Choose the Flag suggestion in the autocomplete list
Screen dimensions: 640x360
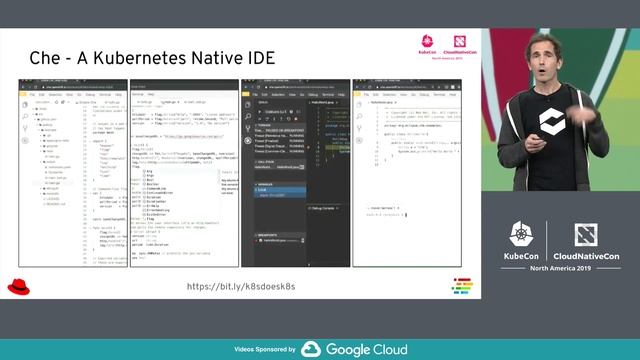[x=150, y=219]
